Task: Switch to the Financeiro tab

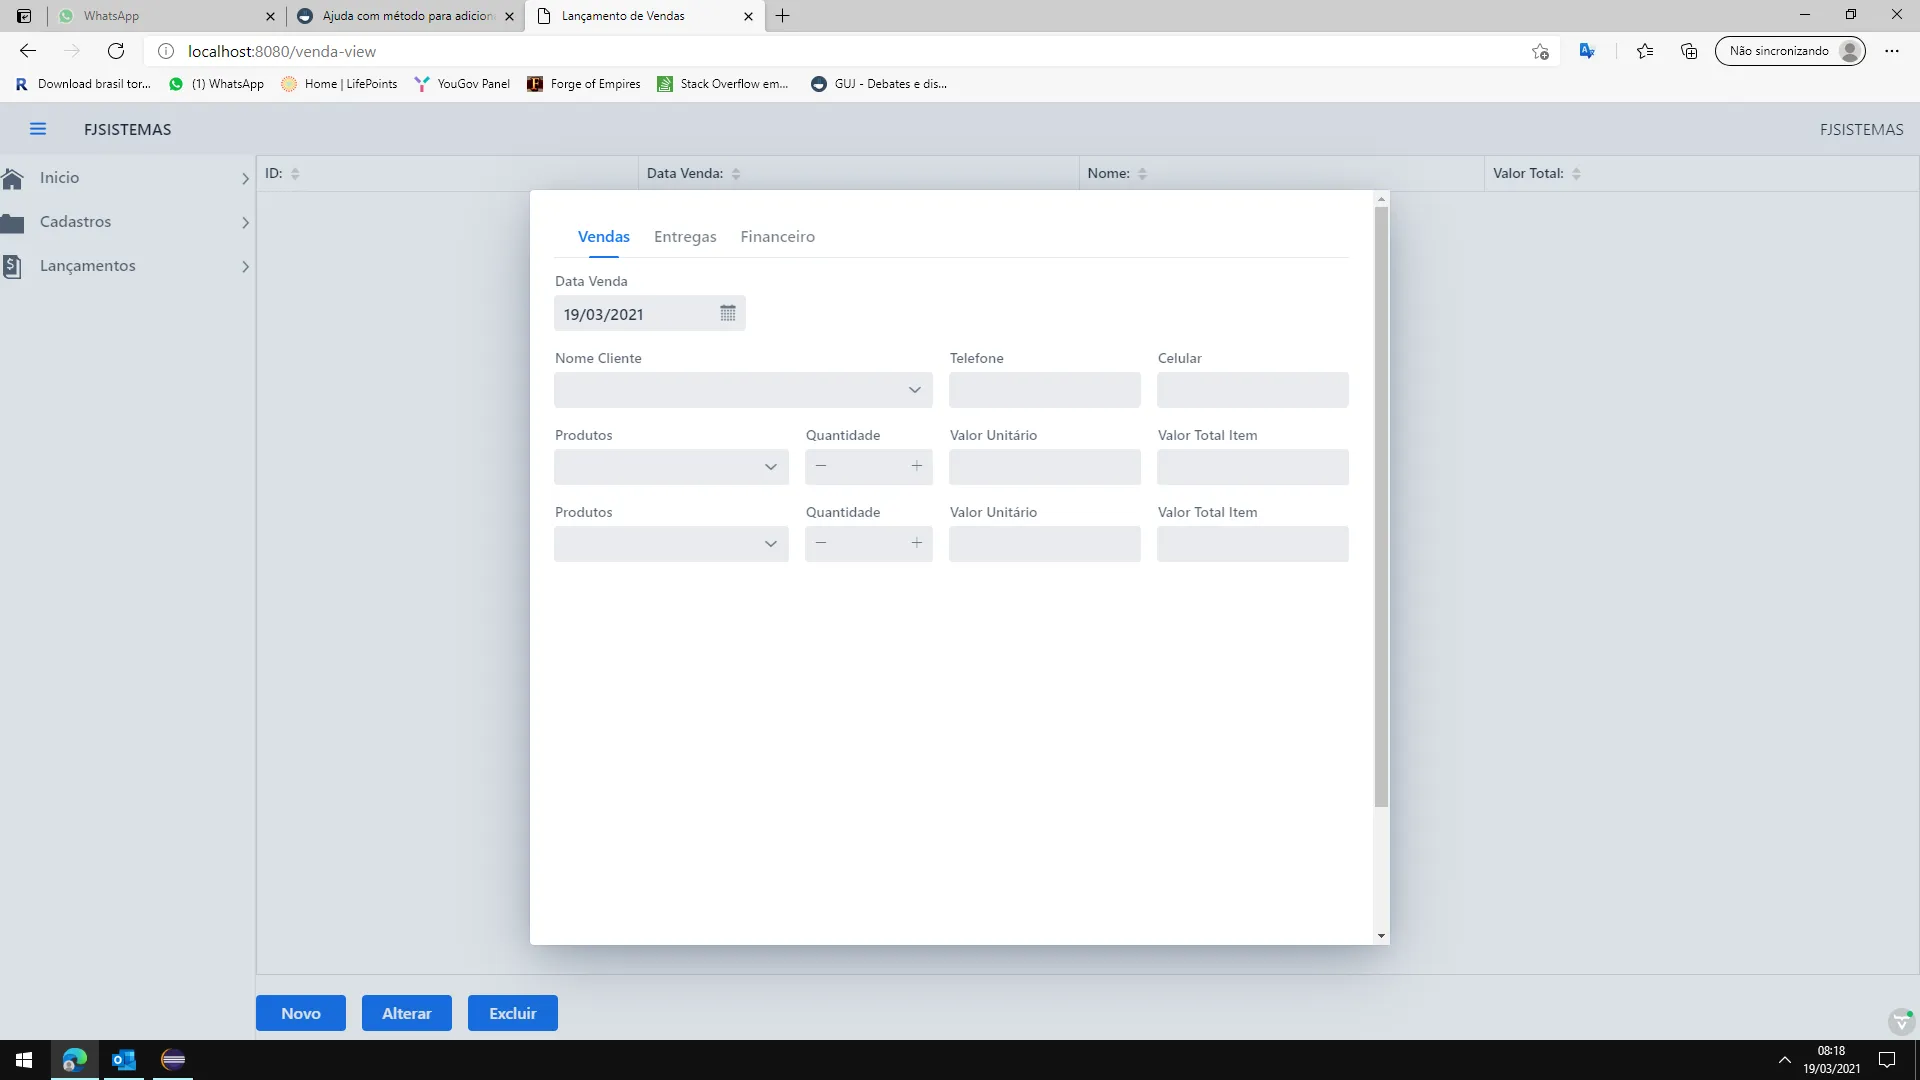Action: 777,237
